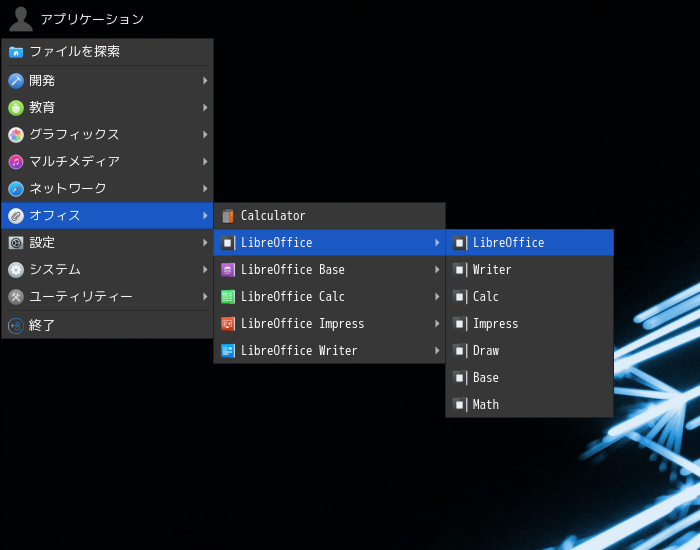The image size is (700, 550).
Task: Expand the 教育 submenu arrow
Action: click(205, 108)
